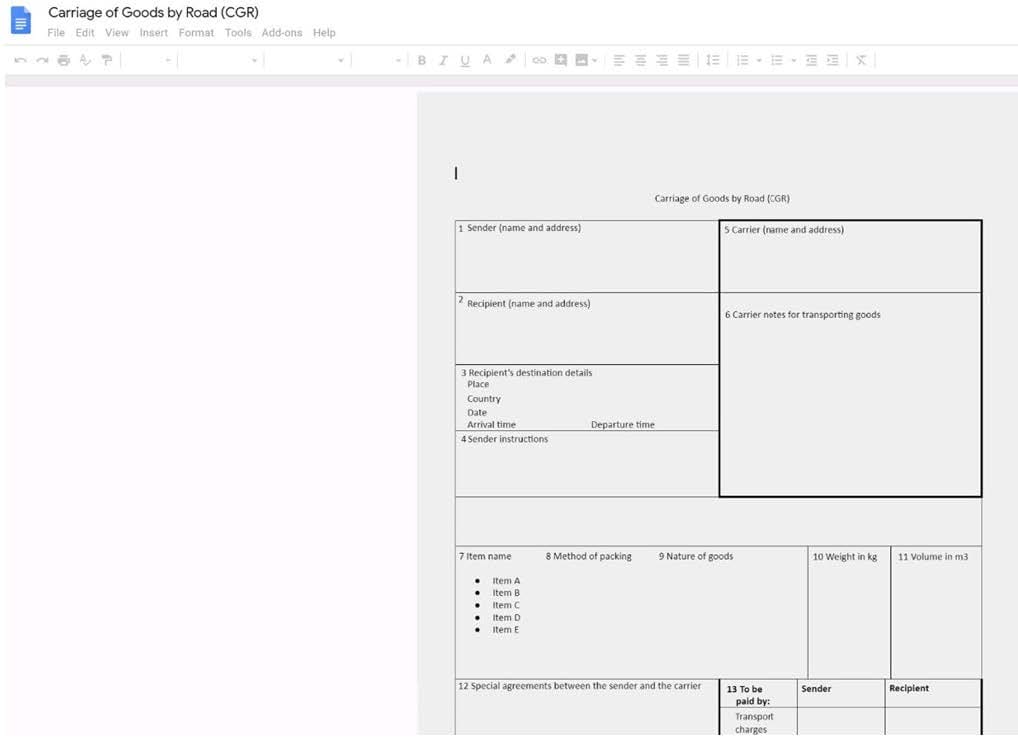
Task: Expand the numbered list options arrow
Action: 759,61
